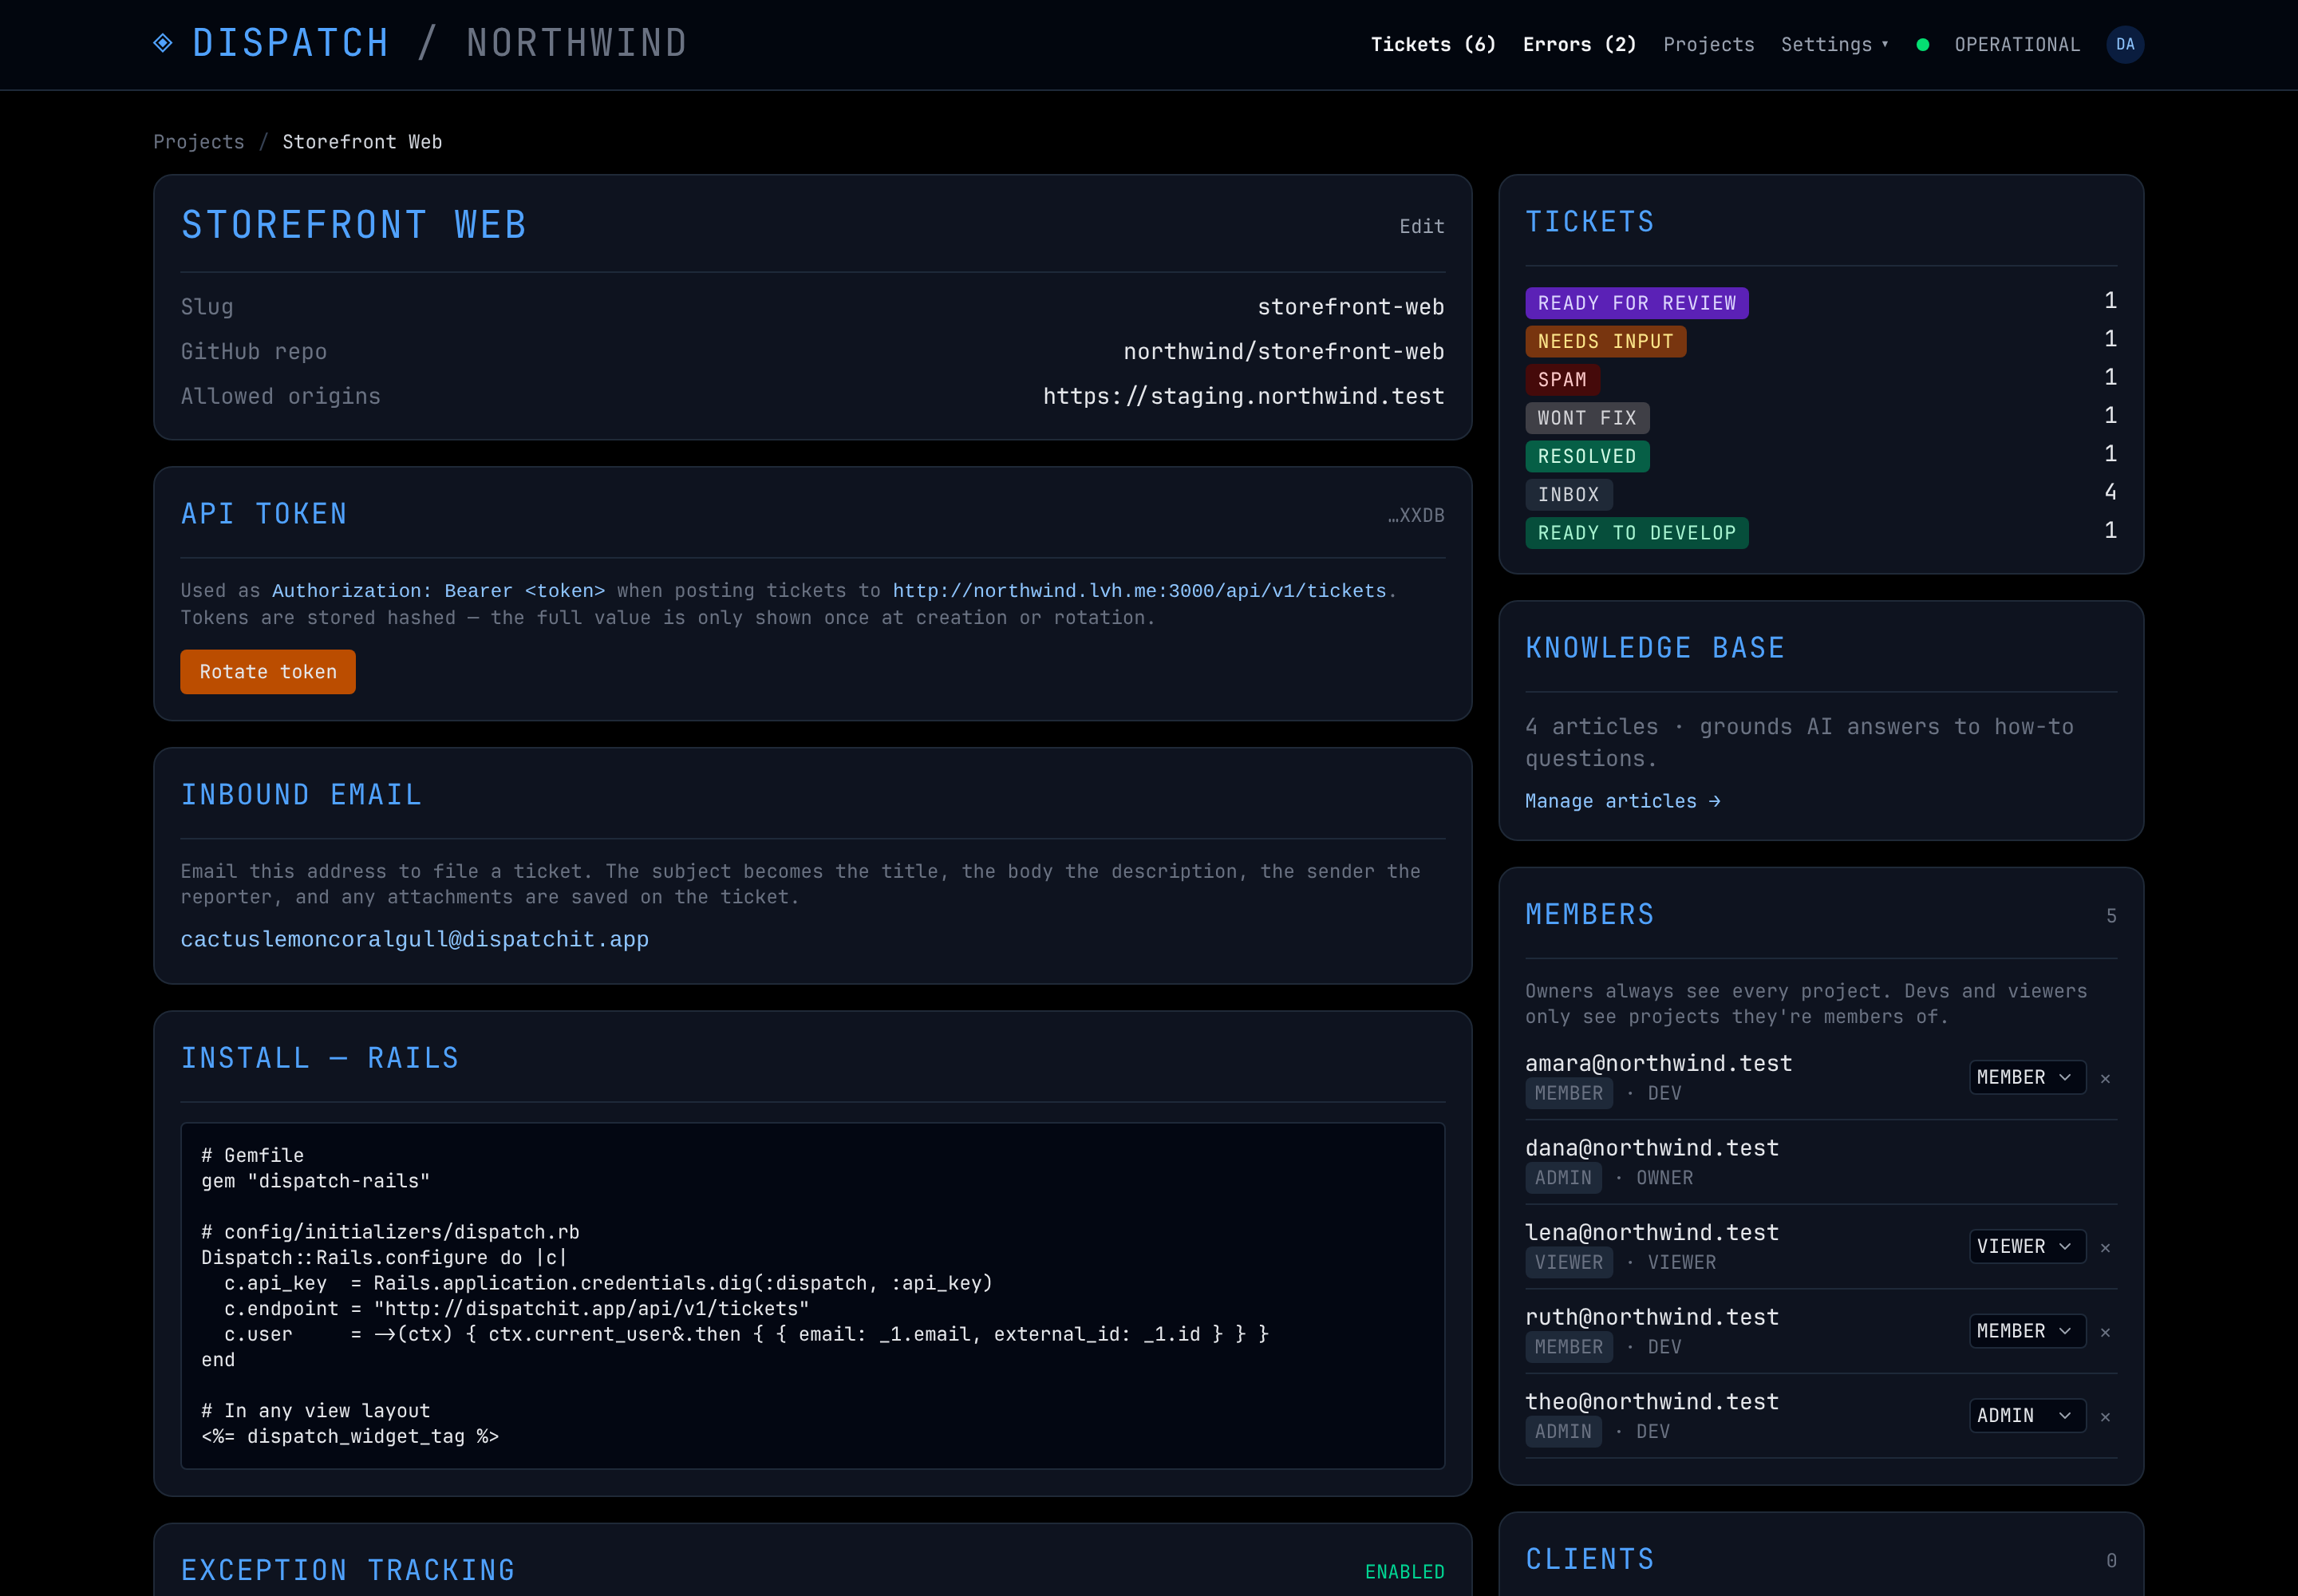Click the Clients panel heading
This screenshot has height=1596, width=2298.
point(1589,1559)
